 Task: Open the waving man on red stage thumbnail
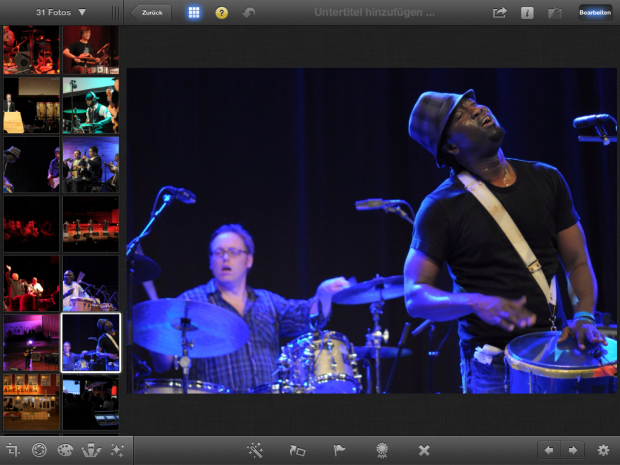31,283
